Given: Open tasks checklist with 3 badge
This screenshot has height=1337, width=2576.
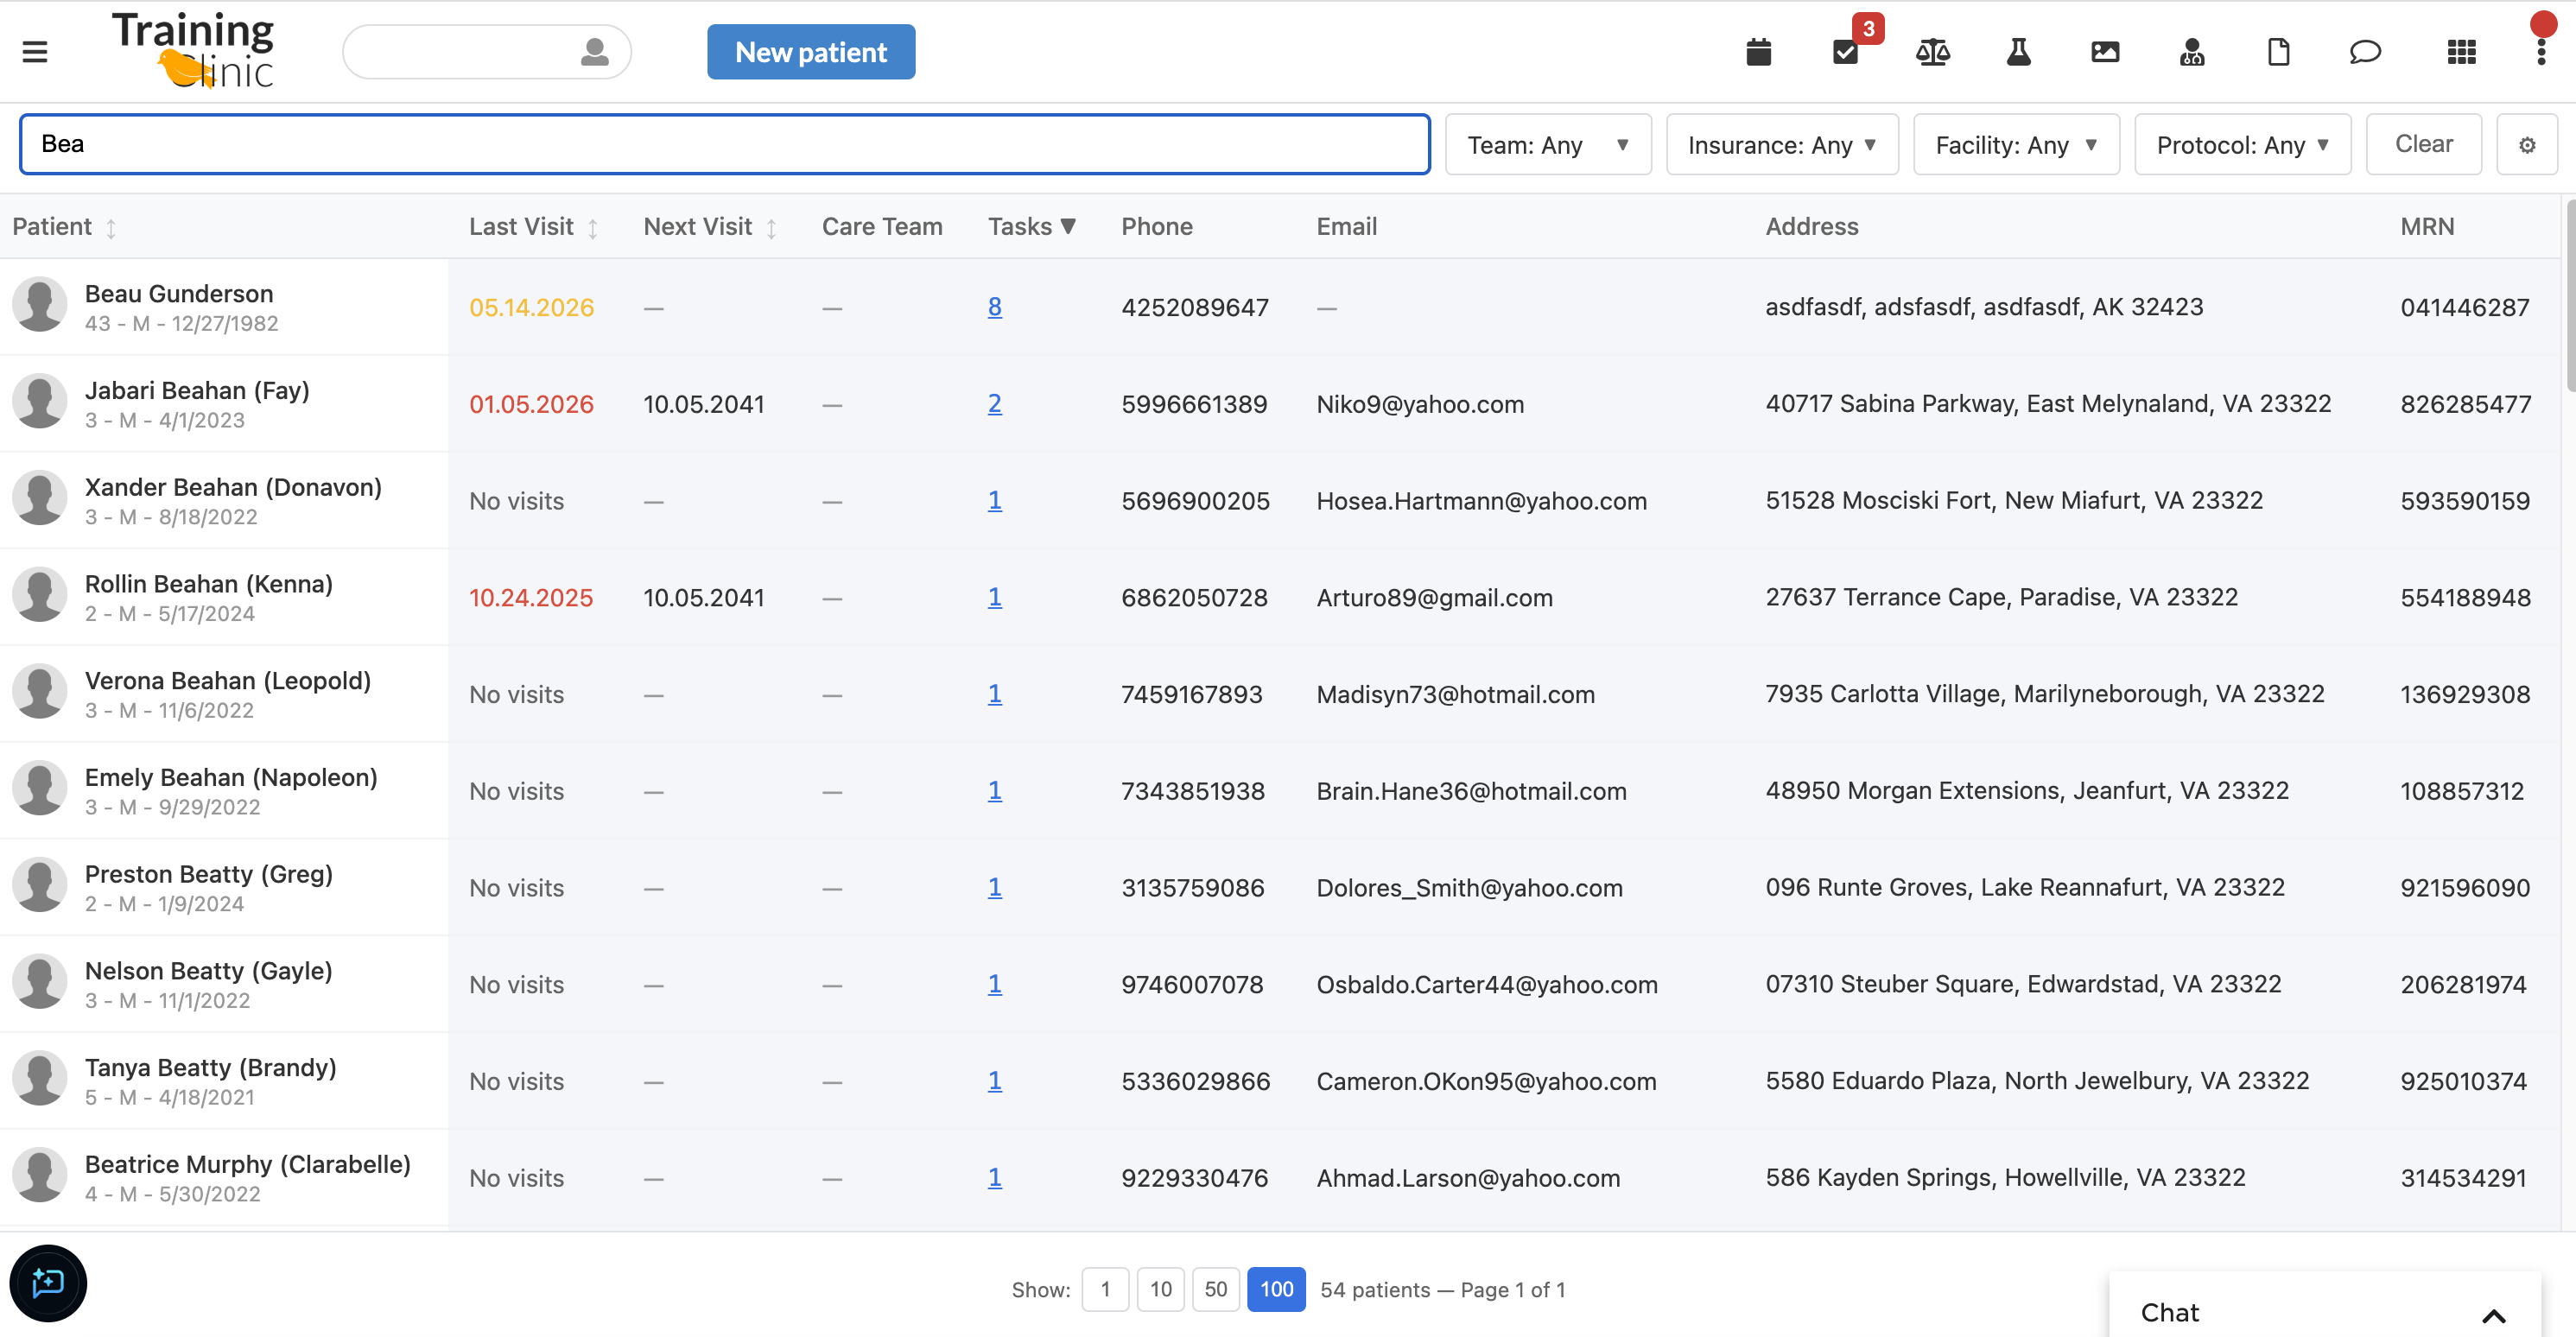Looking at the screenshot, I should [1846, 51].
